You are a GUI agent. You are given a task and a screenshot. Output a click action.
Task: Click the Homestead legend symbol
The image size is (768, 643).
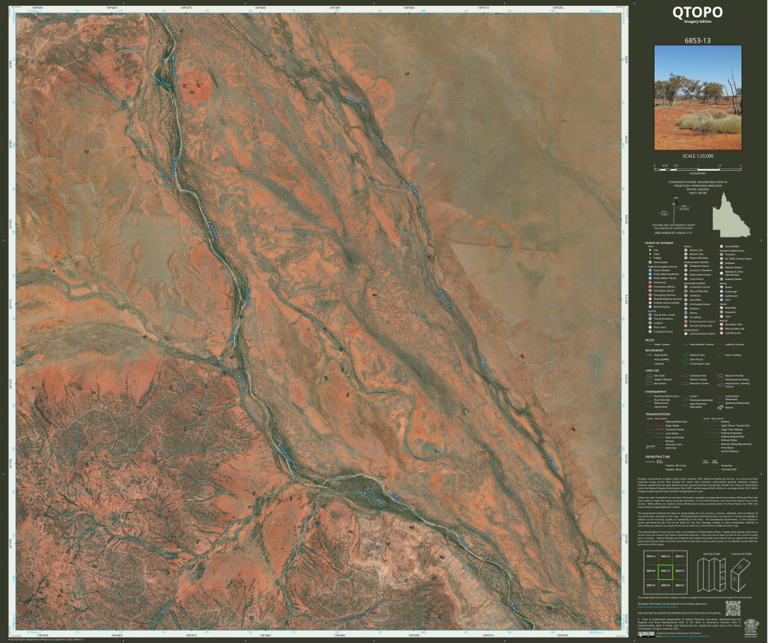click(650, 262)
